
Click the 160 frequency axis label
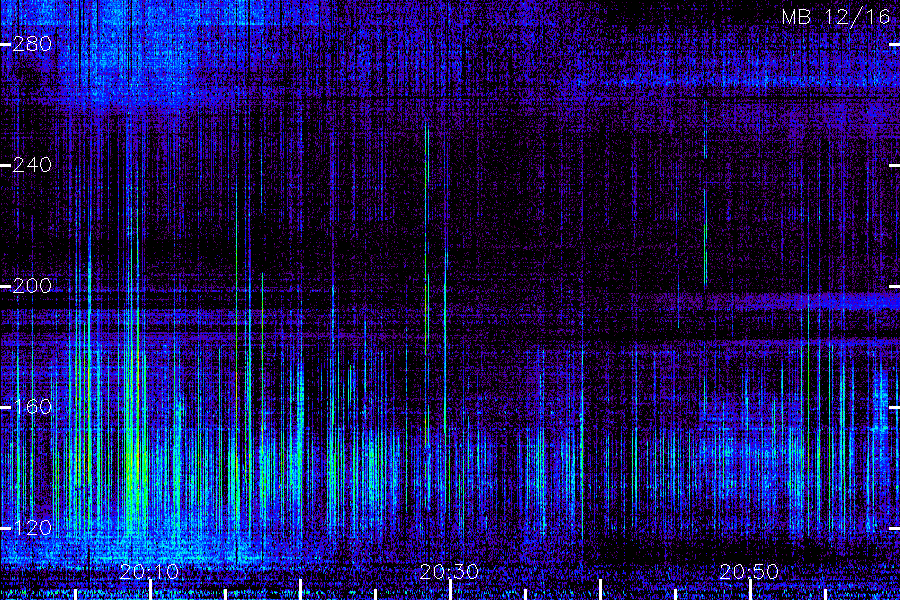point(32,407)
